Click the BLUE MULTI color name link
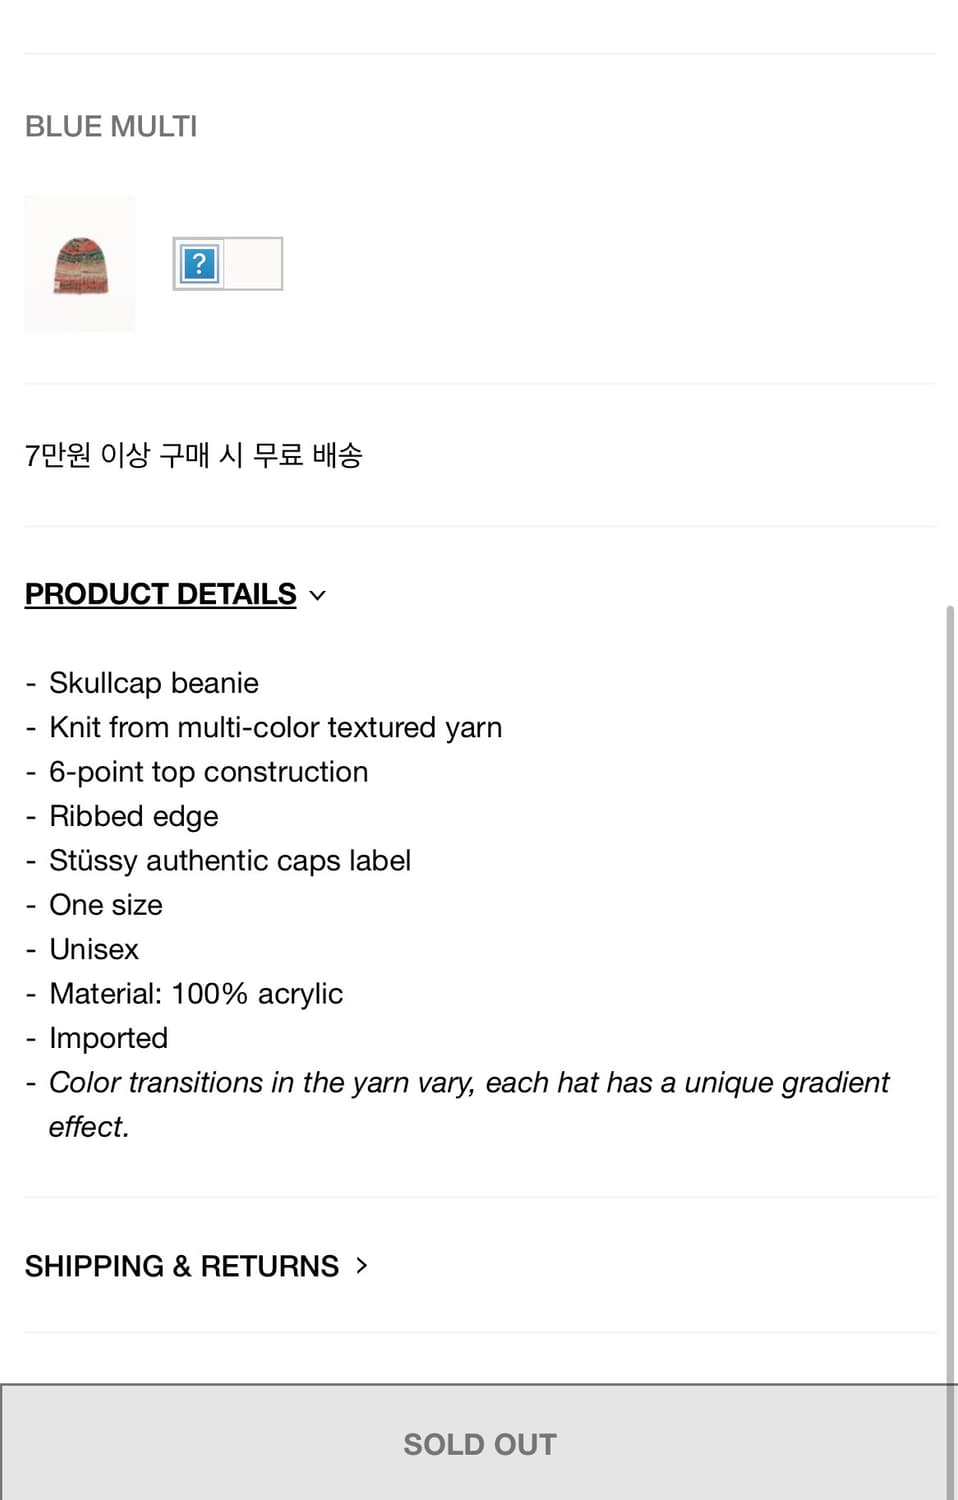Image resolution: width=958 pixels, height=1500 pixels. click(x=110, y=126)
